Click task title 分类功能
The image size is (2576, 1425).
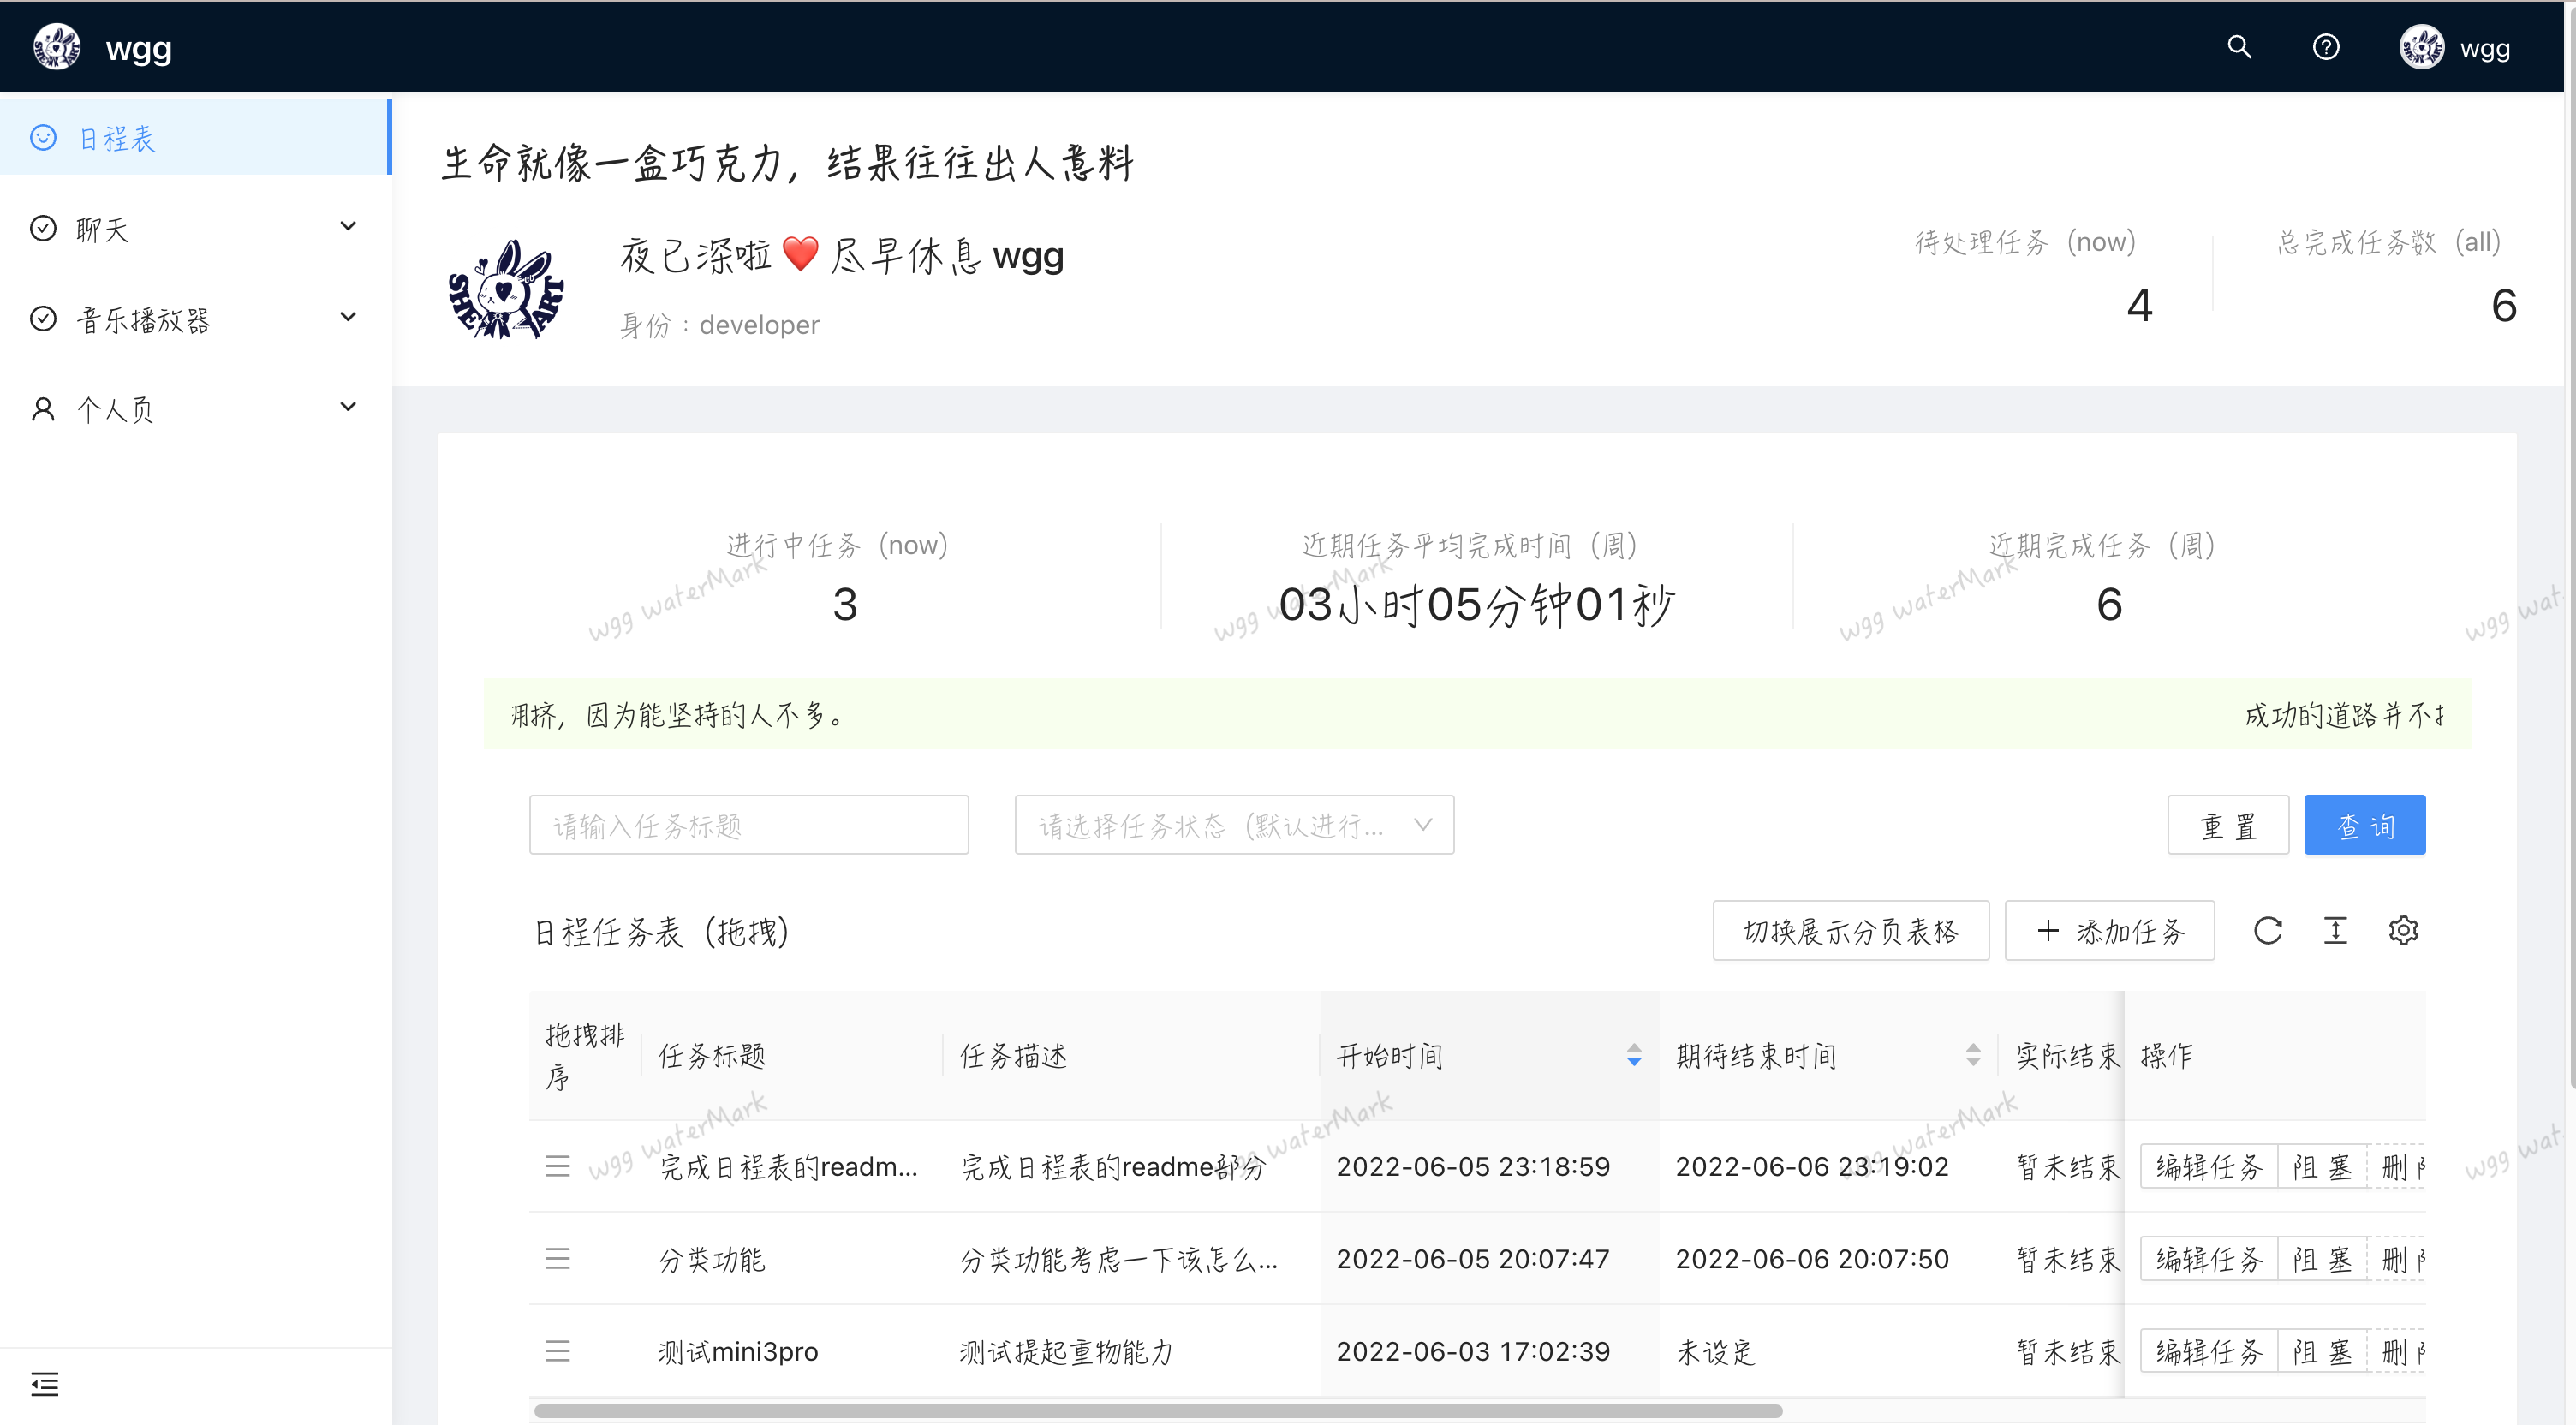click(712, 1258)
